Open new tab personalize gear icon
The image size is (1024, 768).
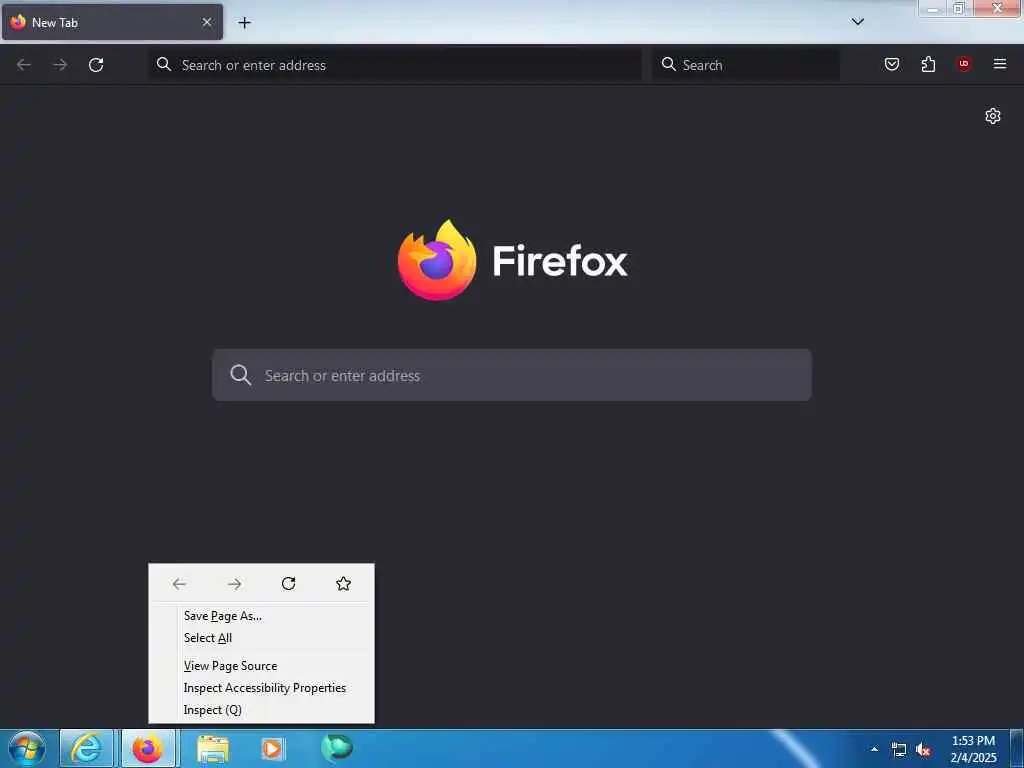coord(993,116)
